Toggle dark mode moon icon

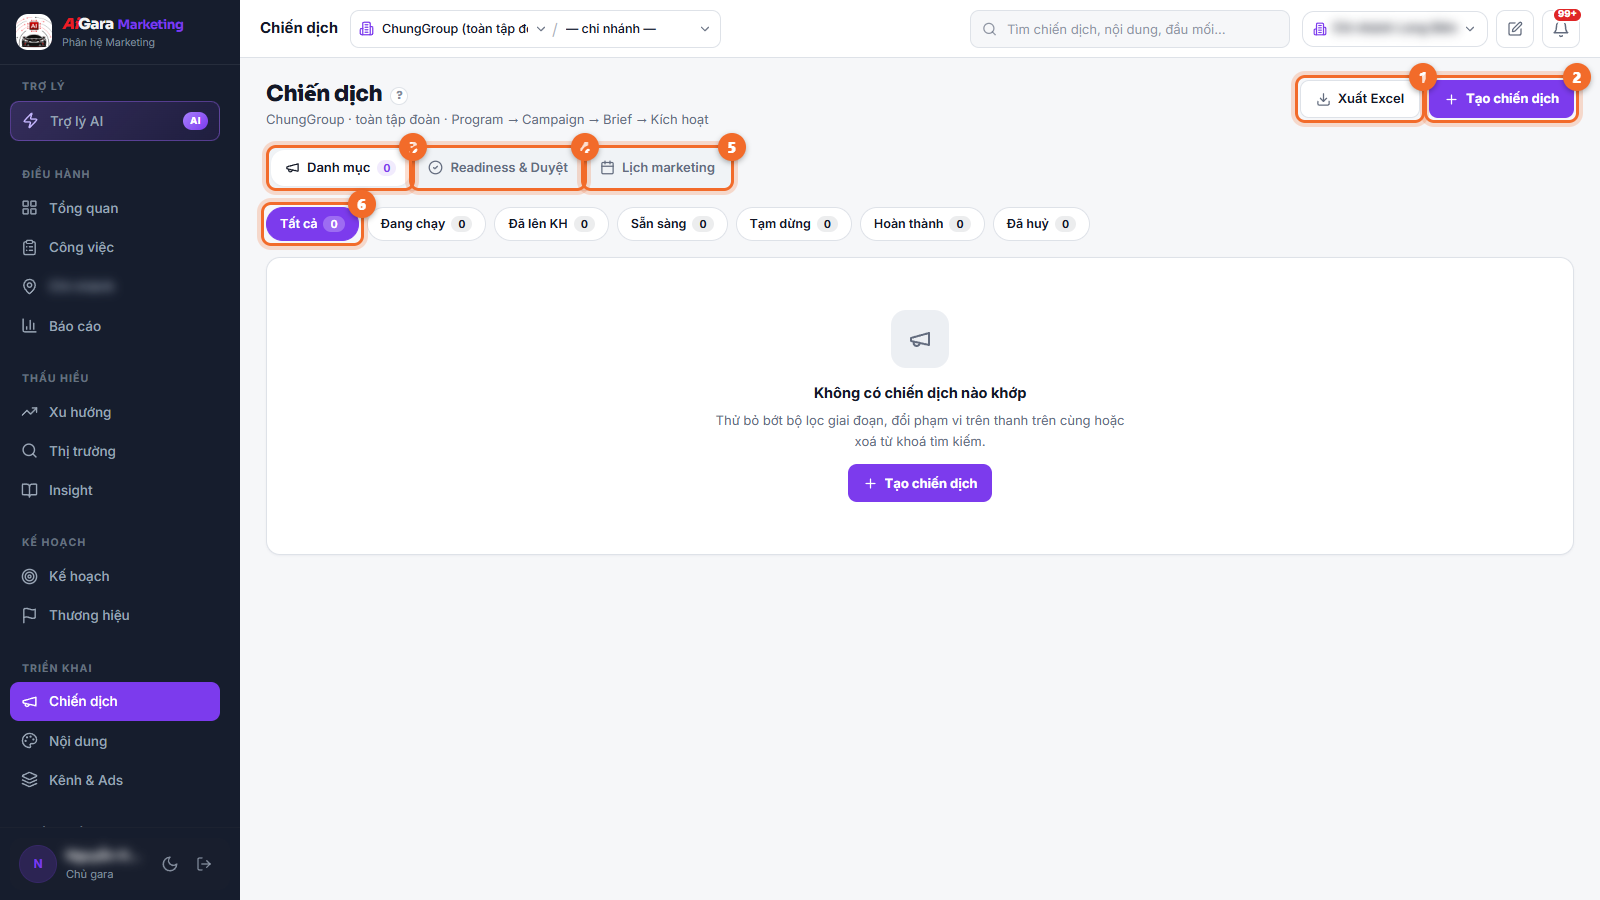[x=170, y=864]
